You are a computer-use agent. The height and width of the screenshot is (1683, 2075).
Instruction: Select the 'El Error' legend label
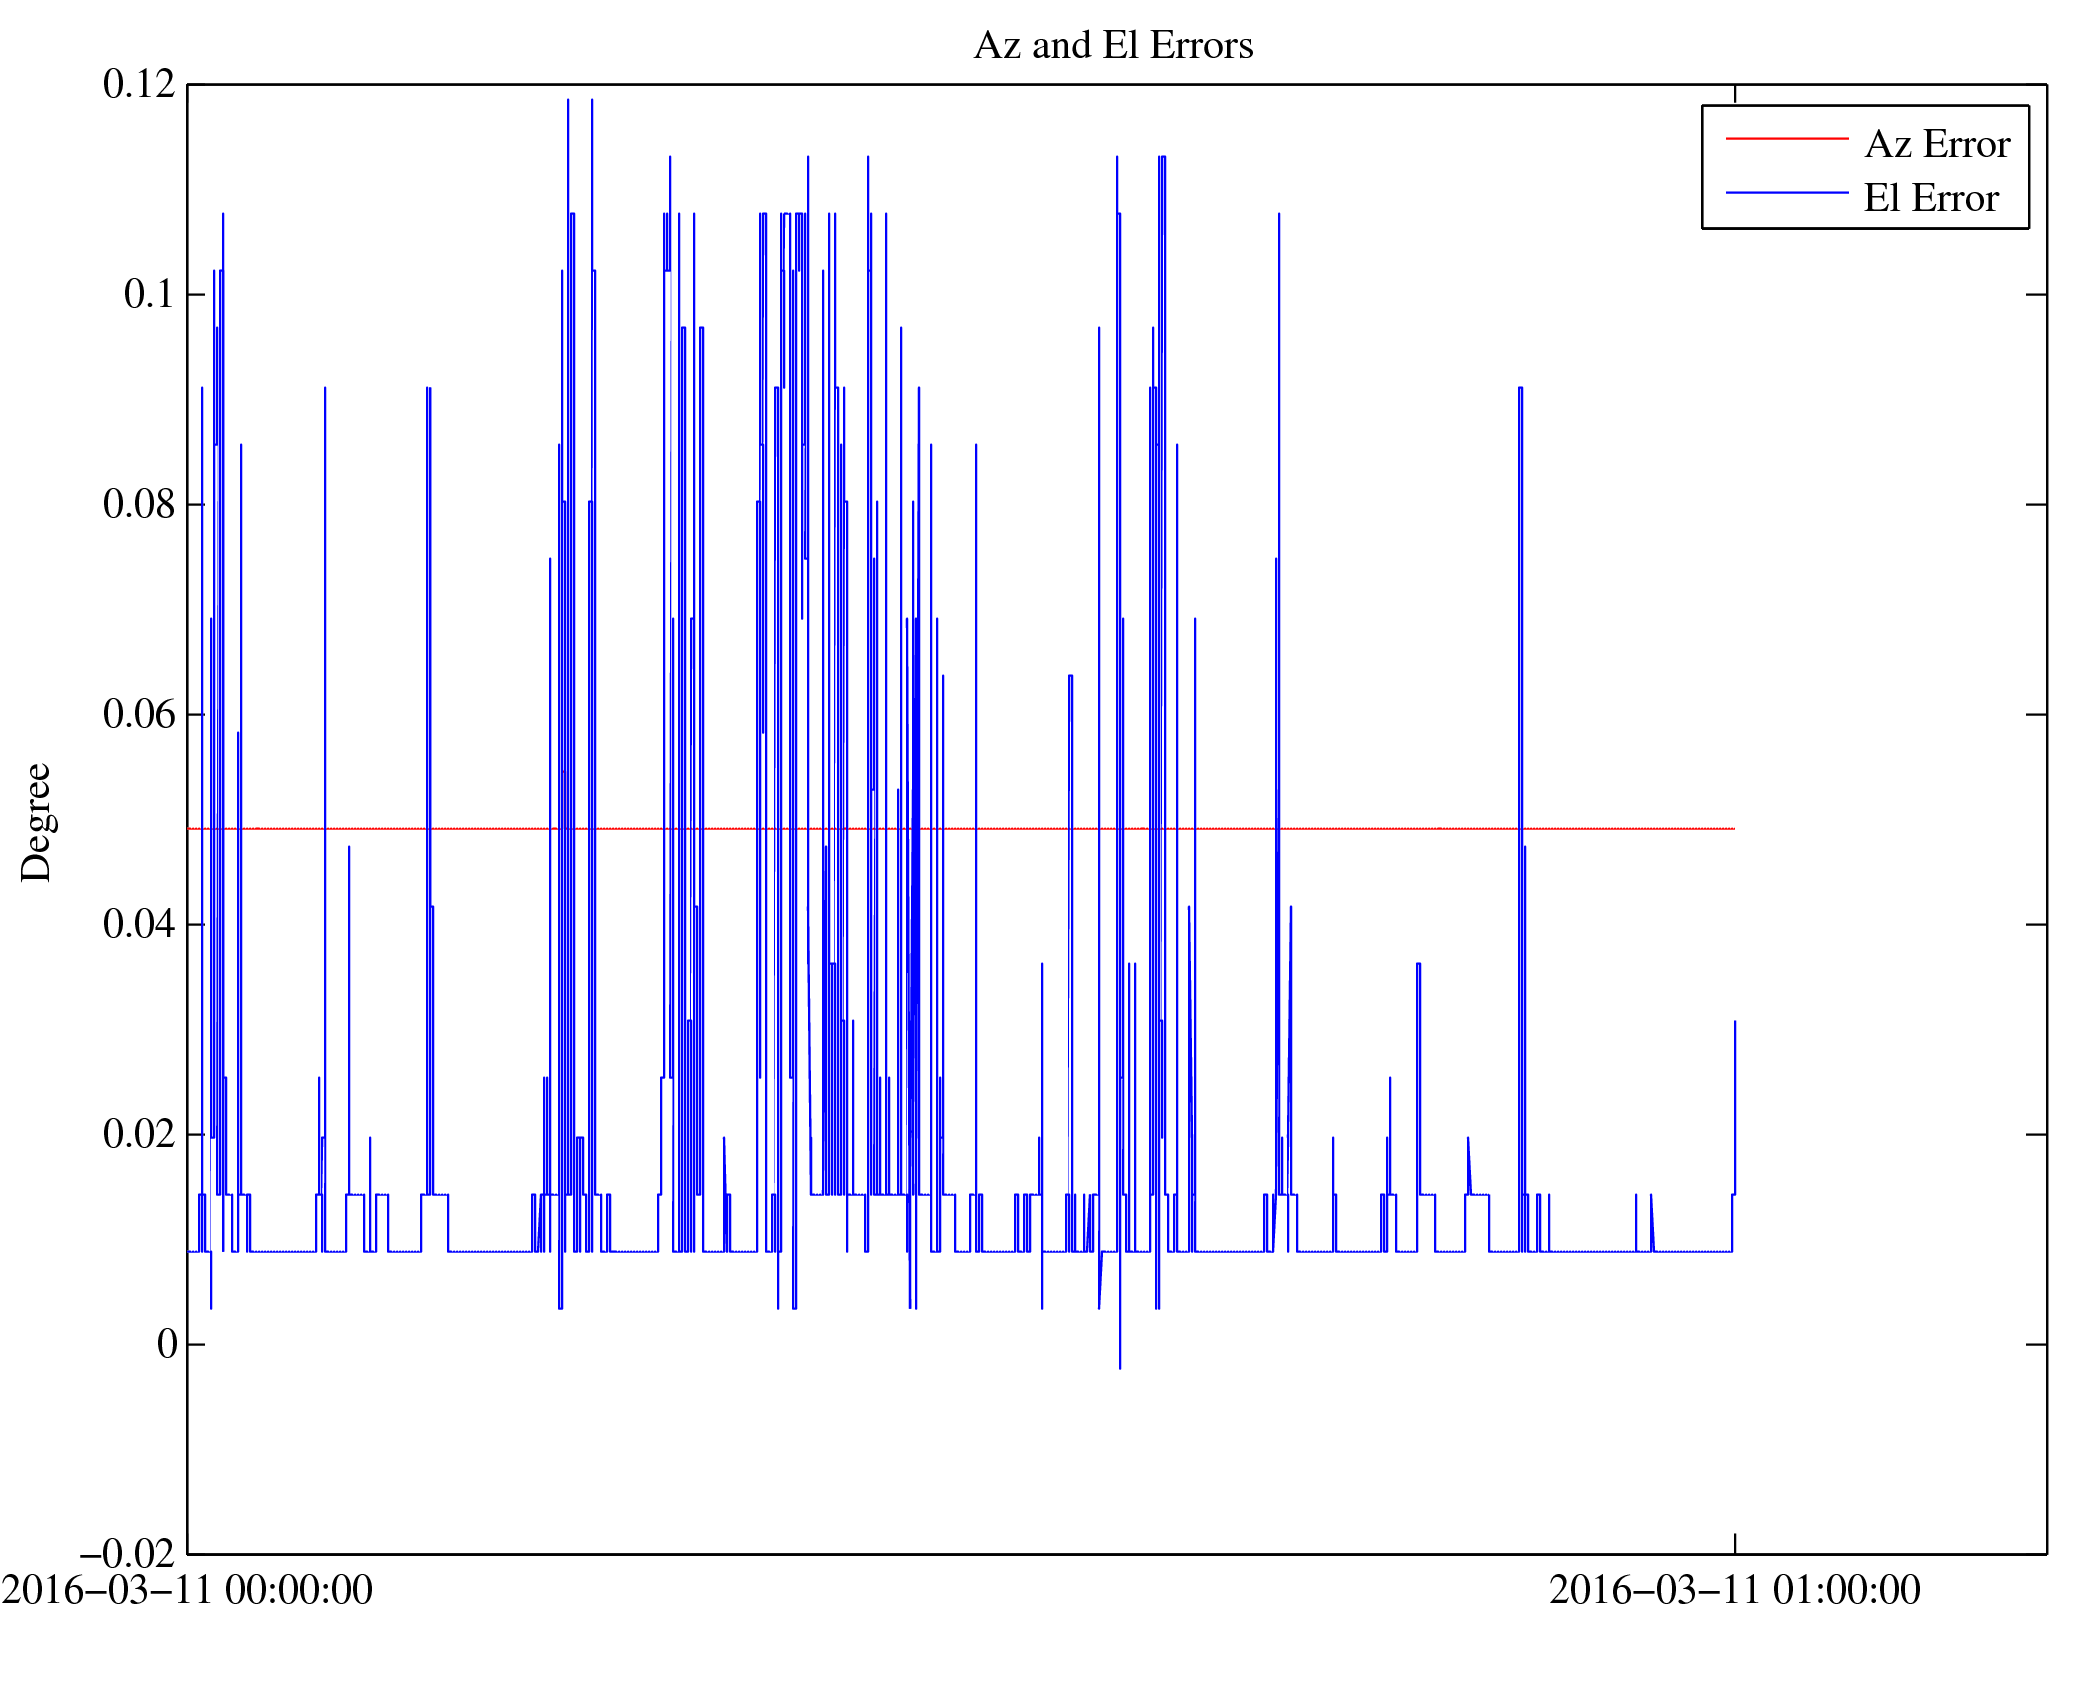(x=1930, y=199)
